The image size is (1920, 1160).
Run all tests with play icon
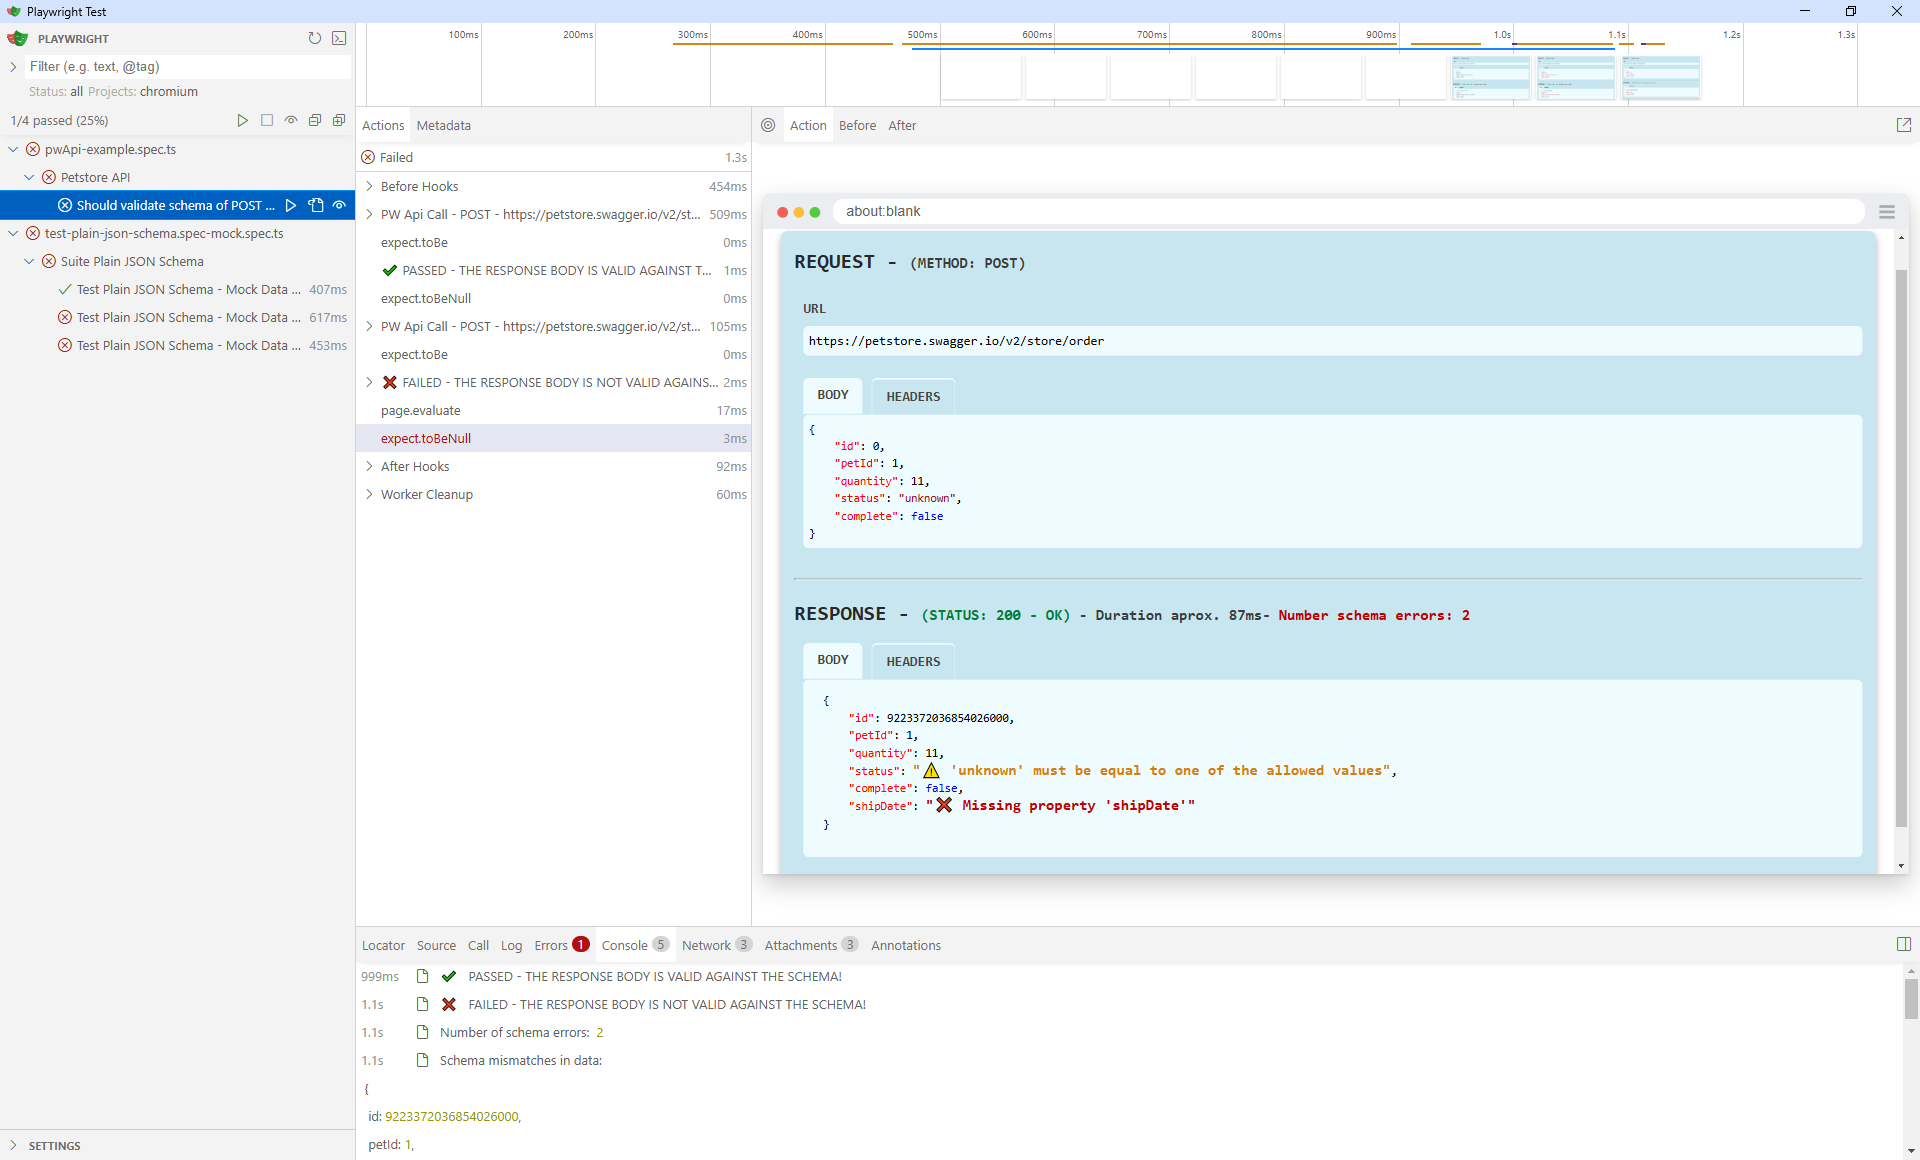pos(242,120)
